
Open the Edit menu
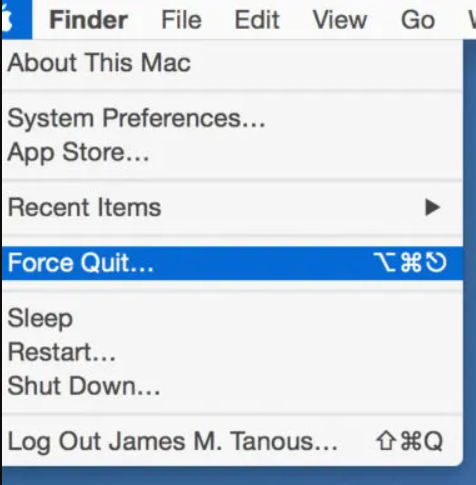tap(257, 20)
